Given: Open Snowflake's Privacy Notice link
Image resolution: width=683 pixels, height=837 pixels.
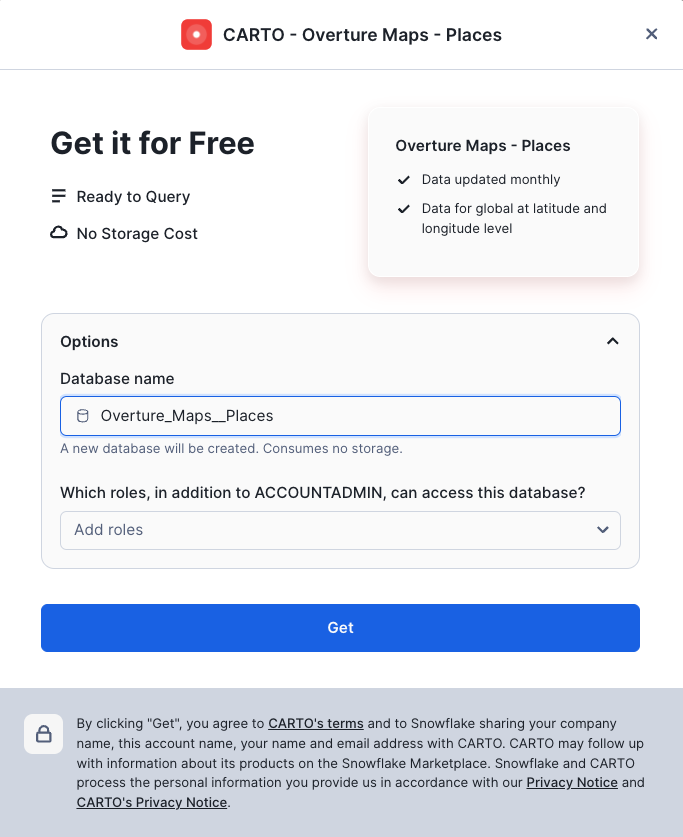Looking at the screenshot, I should 571,782.
